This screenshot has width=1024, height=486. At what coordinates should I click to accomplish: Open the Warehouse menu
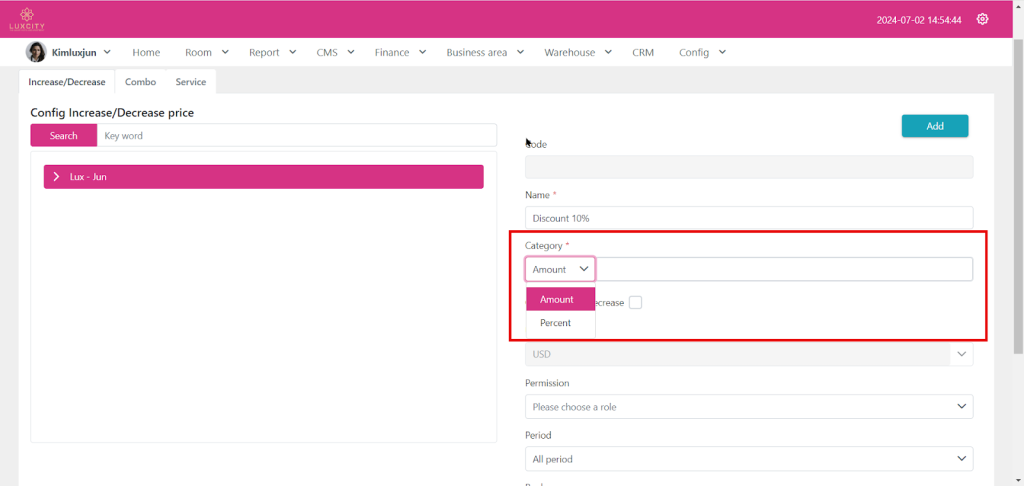(576, 52)
